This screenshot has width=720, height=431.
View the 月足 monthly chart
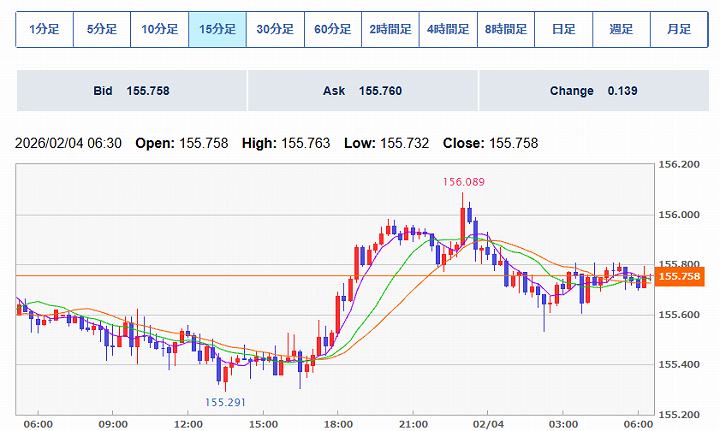[x=679, y=30]
